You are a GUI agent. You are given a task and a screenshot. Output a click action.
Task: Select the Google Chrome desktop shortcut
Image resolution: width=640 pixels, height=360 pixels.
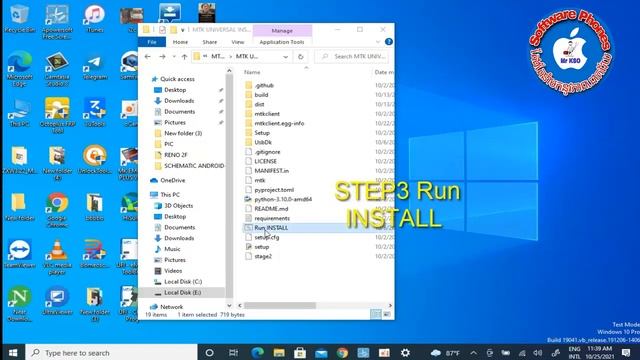click(x=57, y=210)
